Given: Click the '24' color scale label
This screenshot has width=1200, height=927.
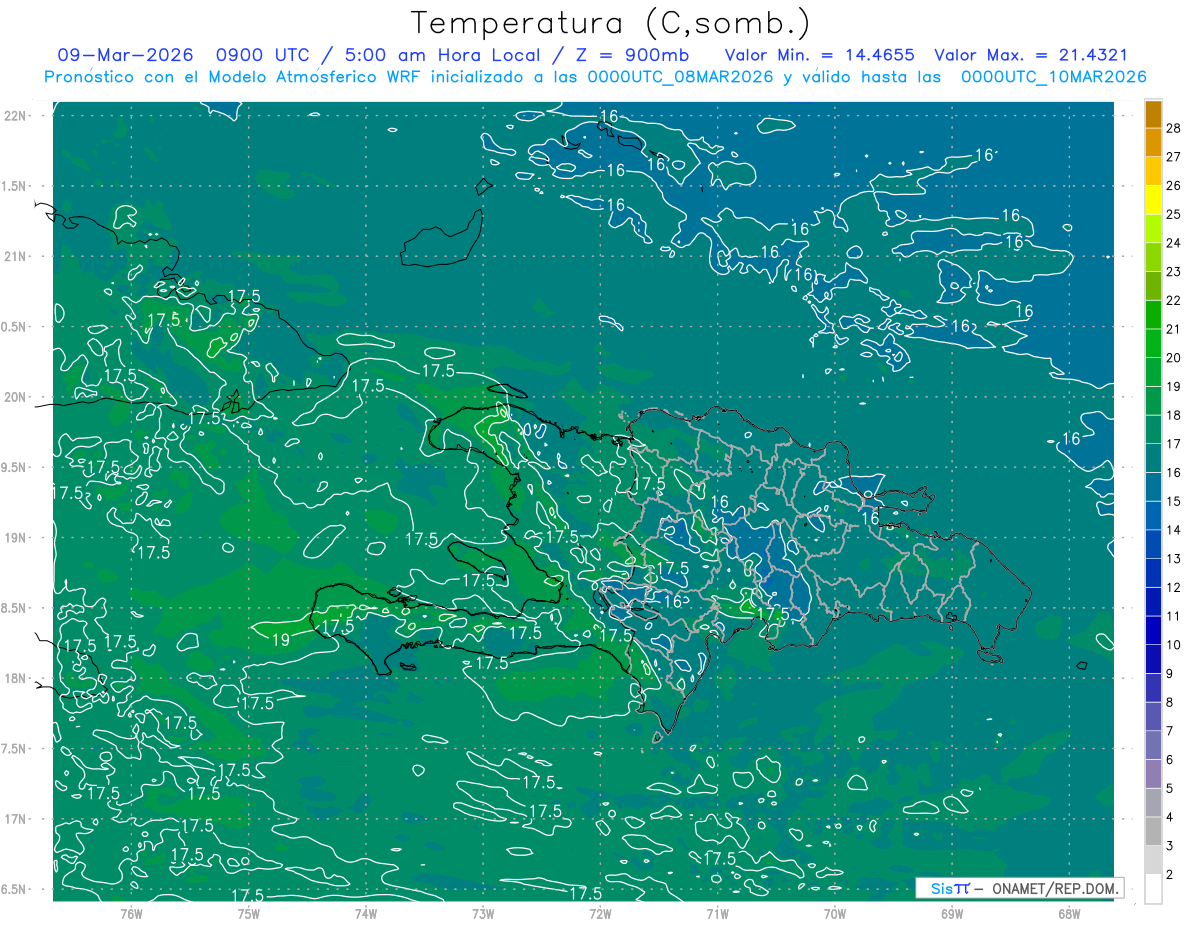Looking at the screenshot, I should click(x=1174, y=243).
